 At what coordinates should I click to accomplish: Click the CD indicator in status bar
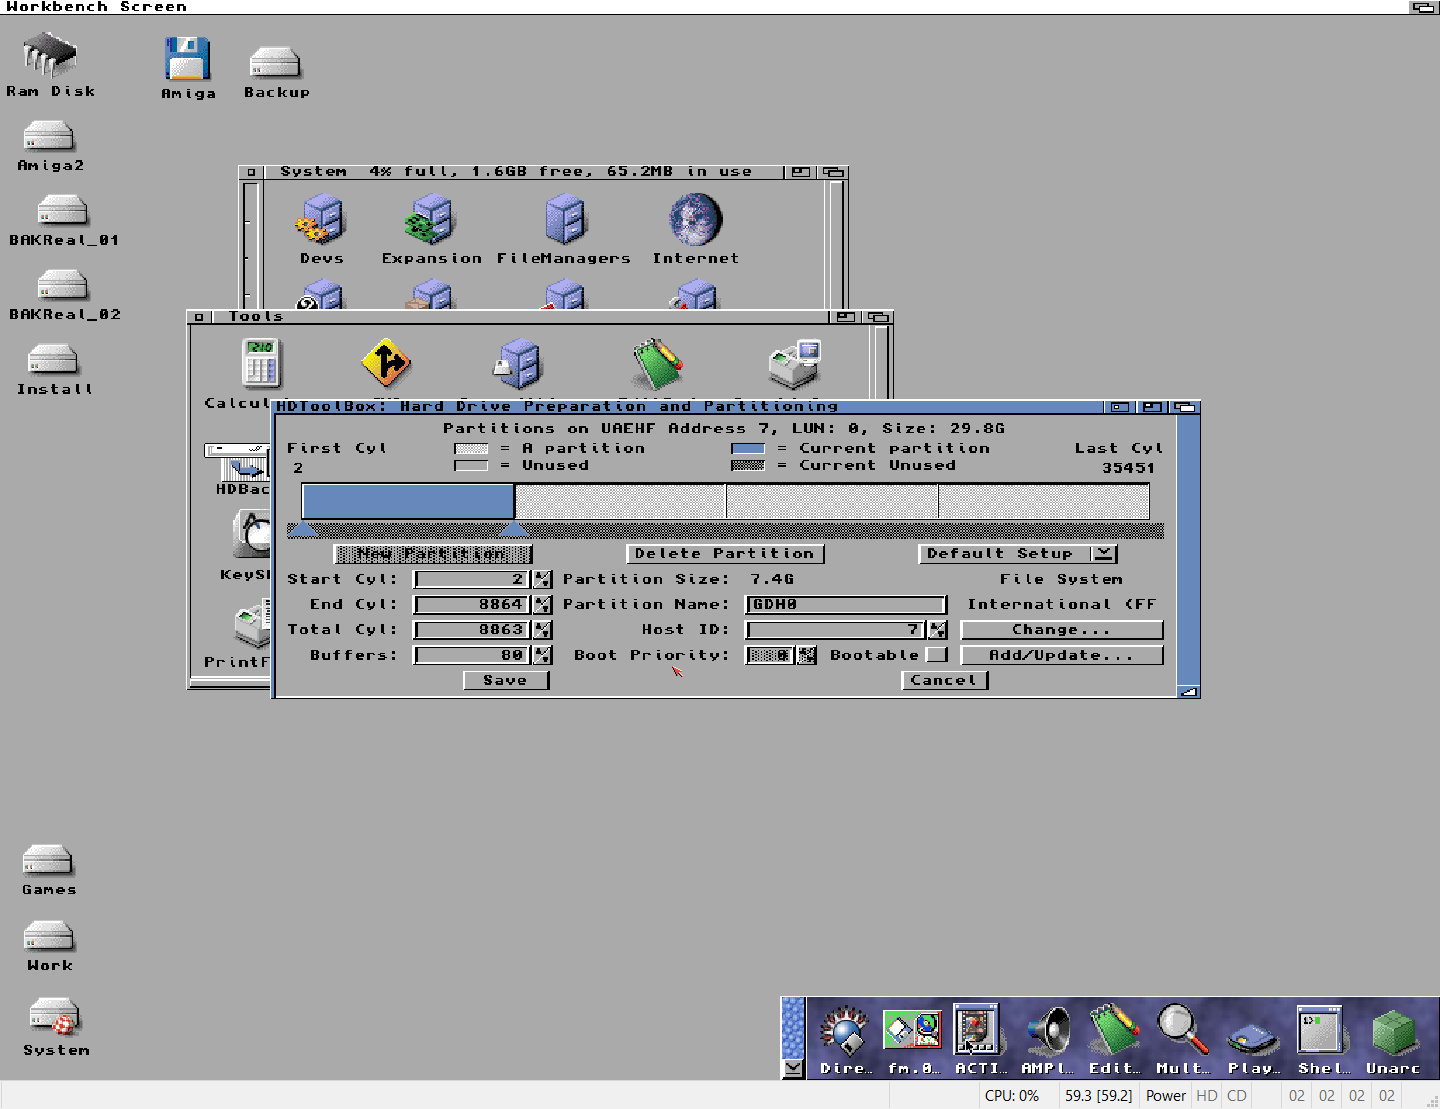pos(1237,1095)
